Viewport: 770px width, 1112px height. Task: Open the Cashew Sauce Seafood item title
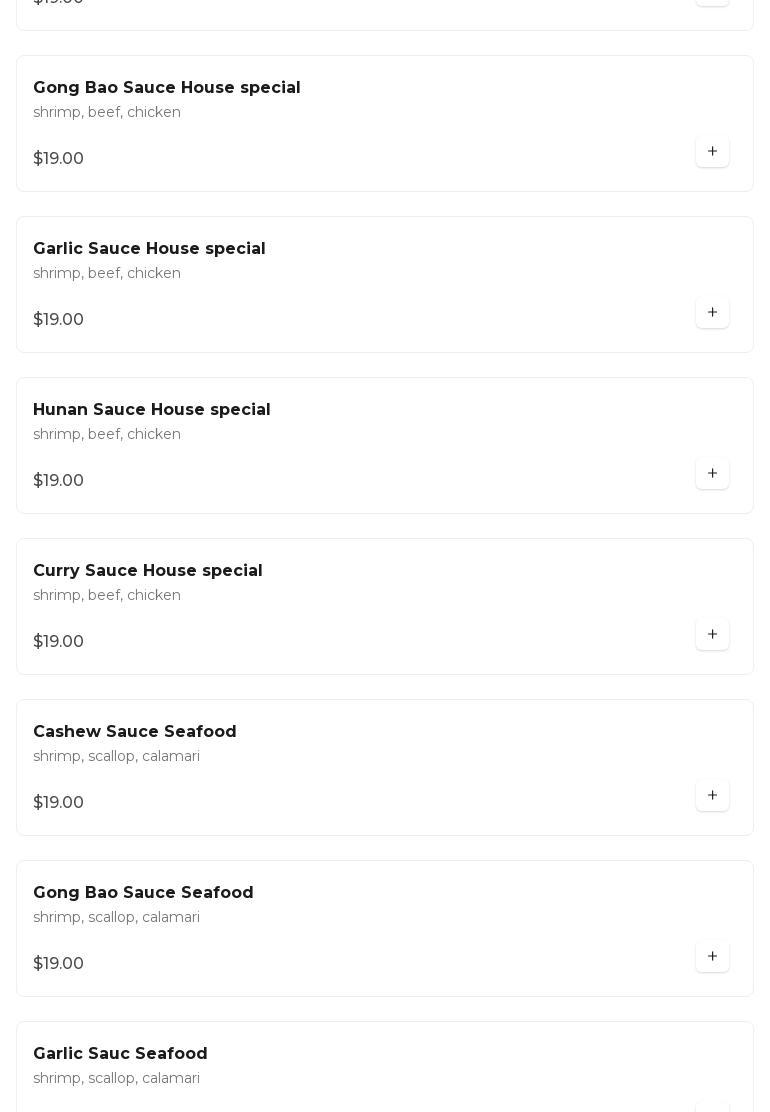click(x=135, y=731)
